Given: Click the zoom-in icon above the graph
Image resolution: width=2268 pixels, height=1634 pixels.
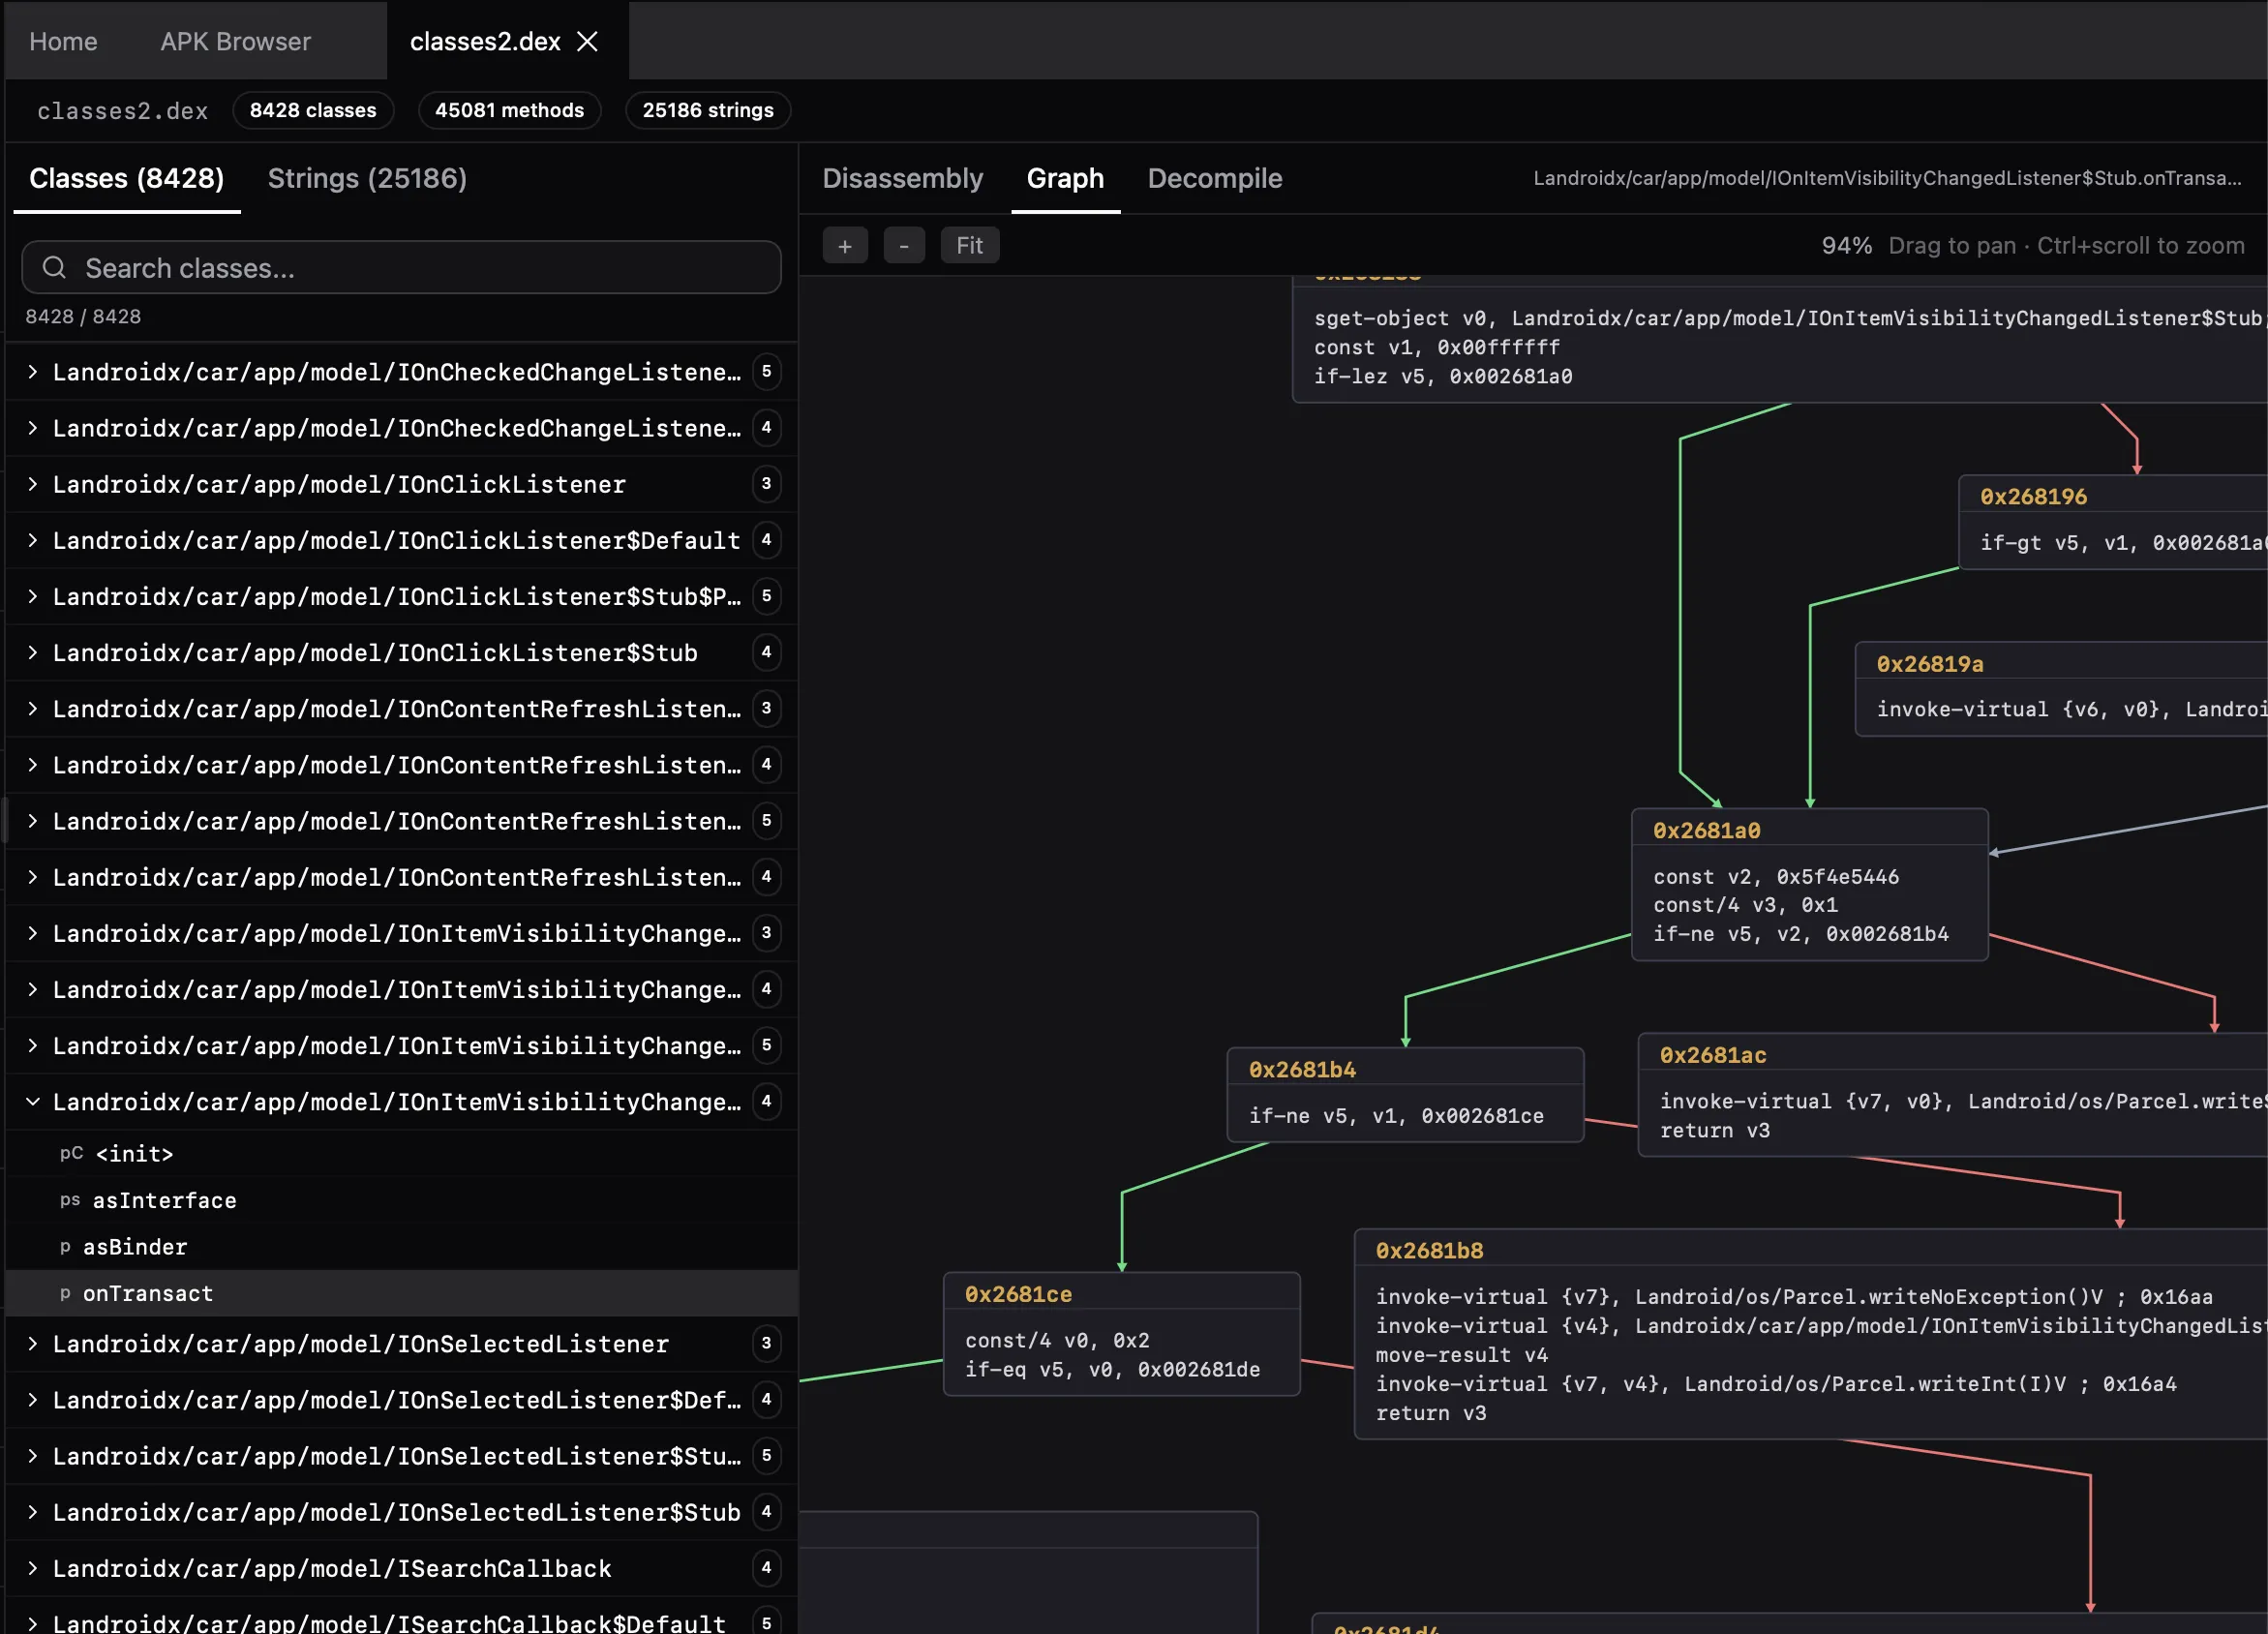Looking at the screenshot, I should 845,245.
